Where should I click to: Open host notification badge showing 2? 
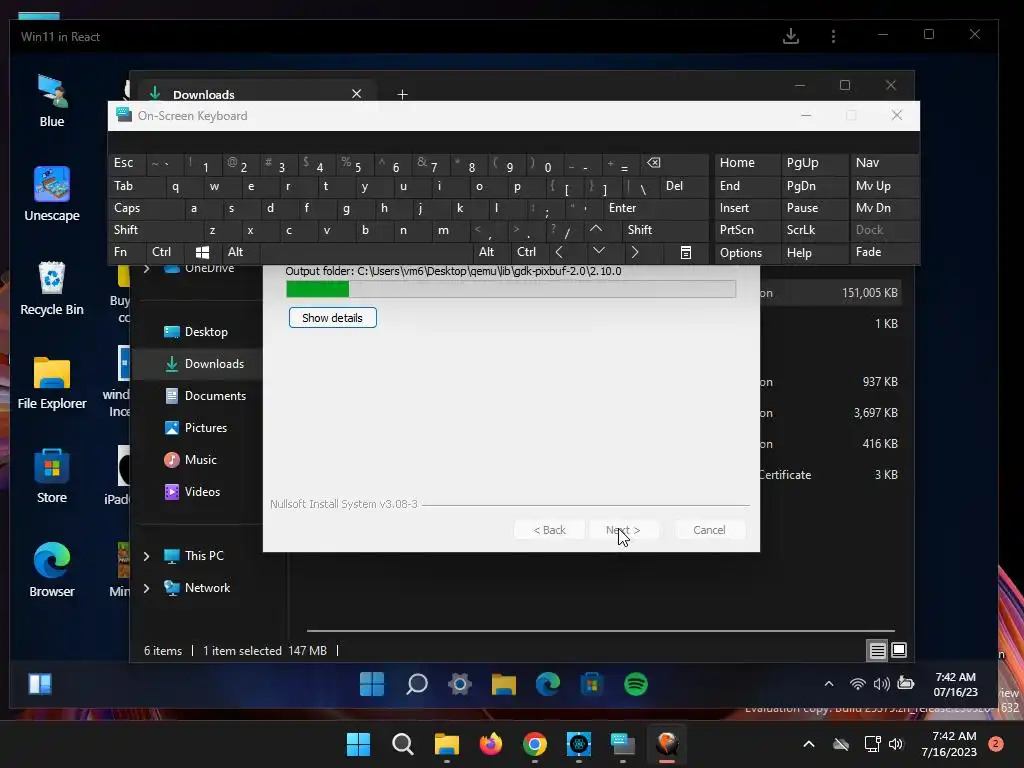pyautogui.click(x=995, y=744)
